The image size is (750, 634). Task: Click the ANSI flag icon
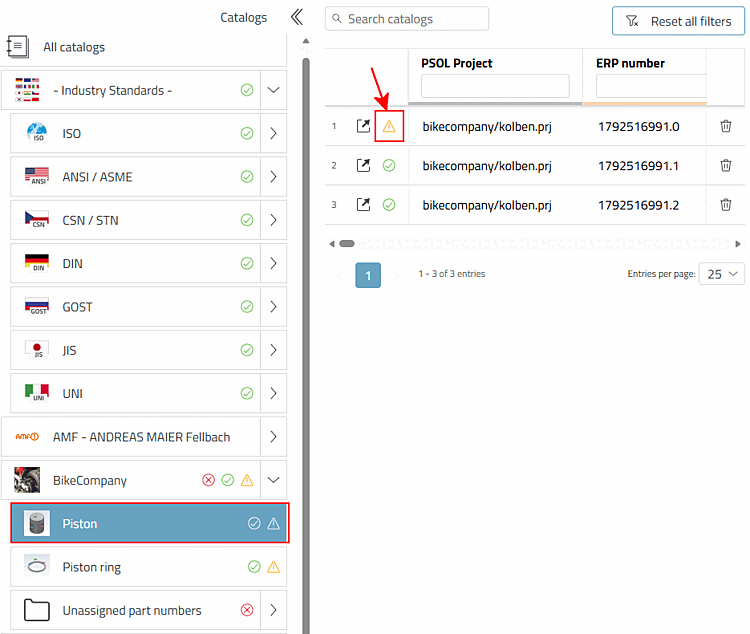pyautogui.click(x=37, y=176)
